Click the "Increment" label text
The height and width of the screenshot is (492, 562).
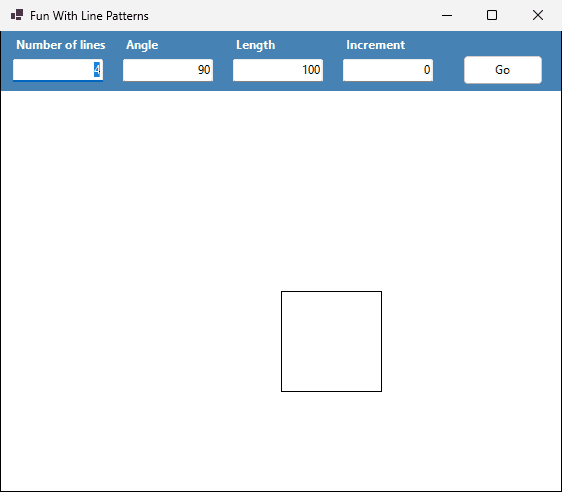[376, 45]
